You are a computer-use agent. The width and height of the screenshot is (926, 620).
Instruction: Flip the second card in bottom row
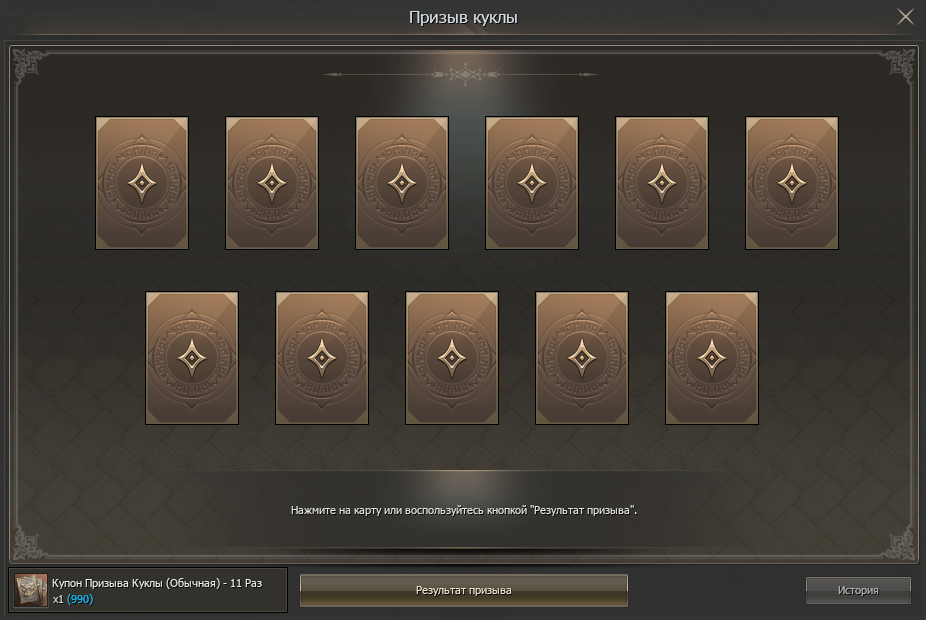[x=322, y=358]
